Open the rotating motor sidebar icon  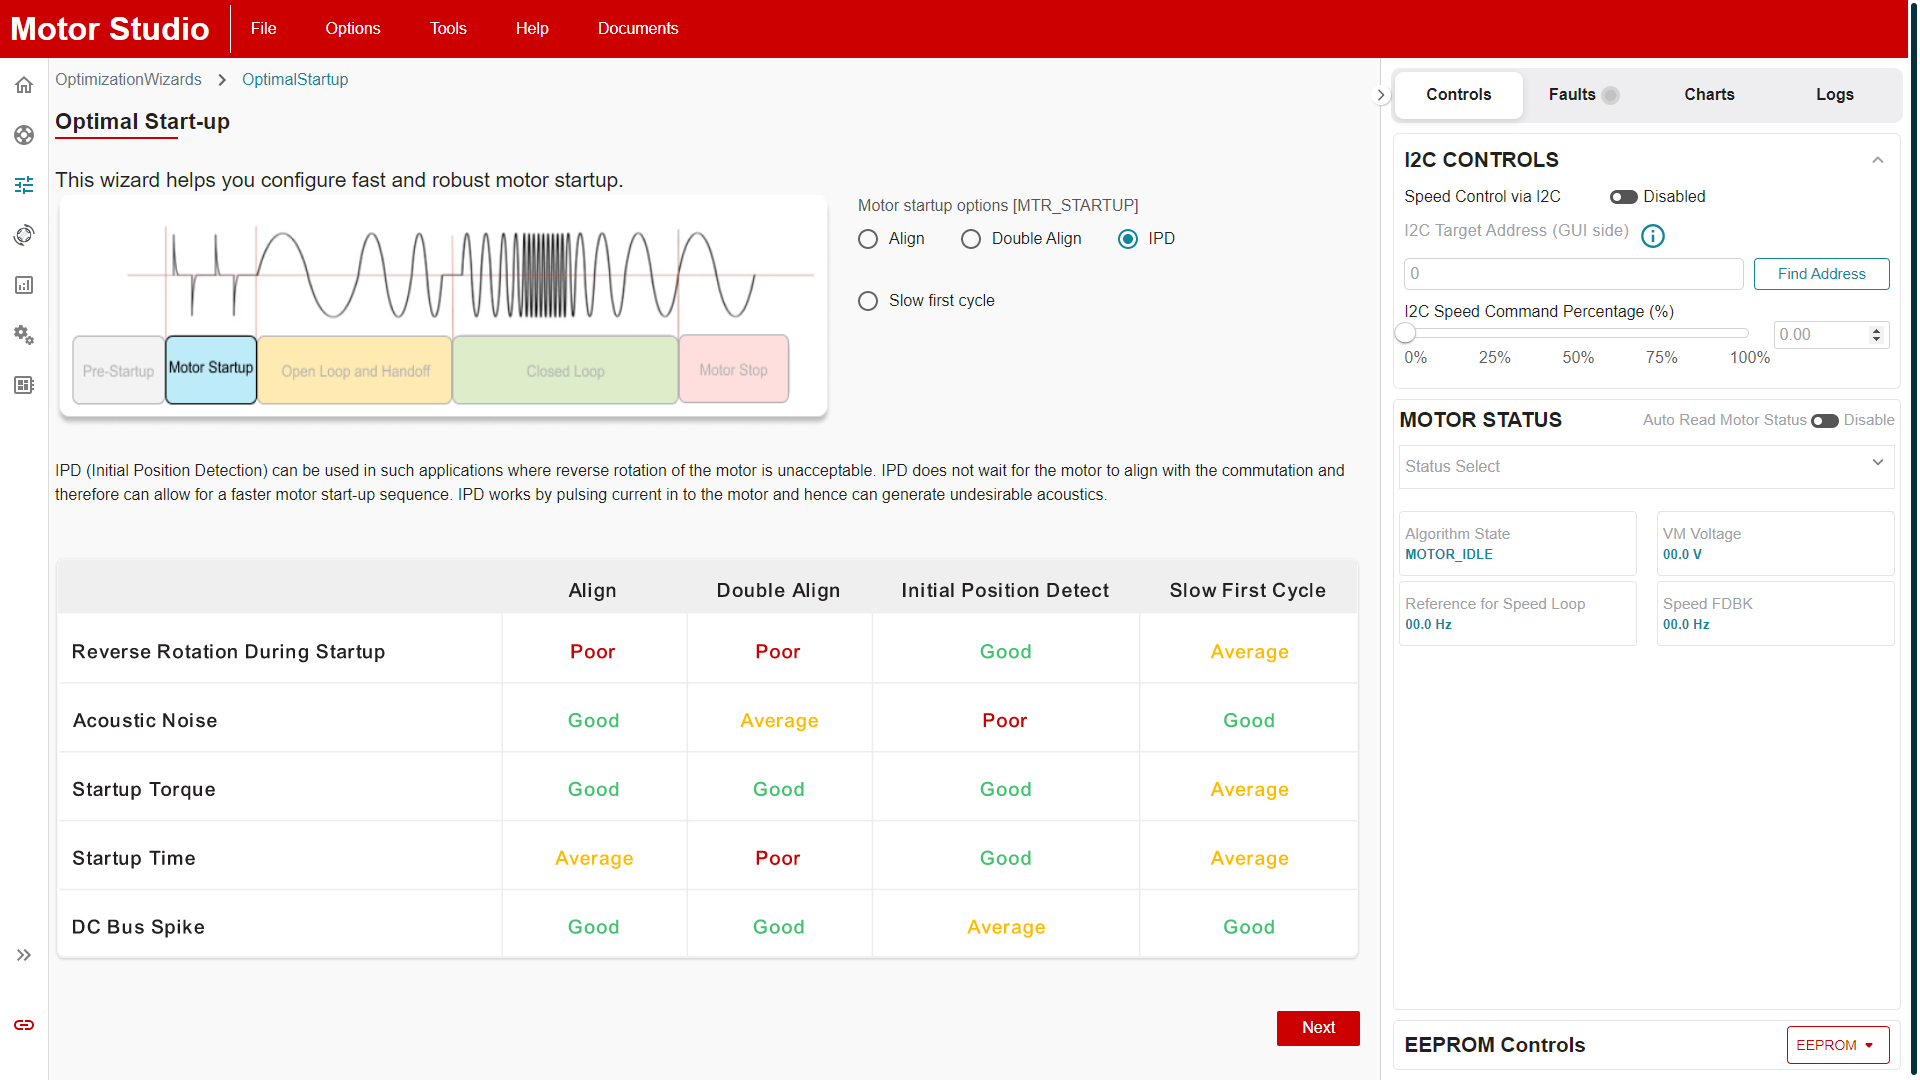tap(24, 235)
